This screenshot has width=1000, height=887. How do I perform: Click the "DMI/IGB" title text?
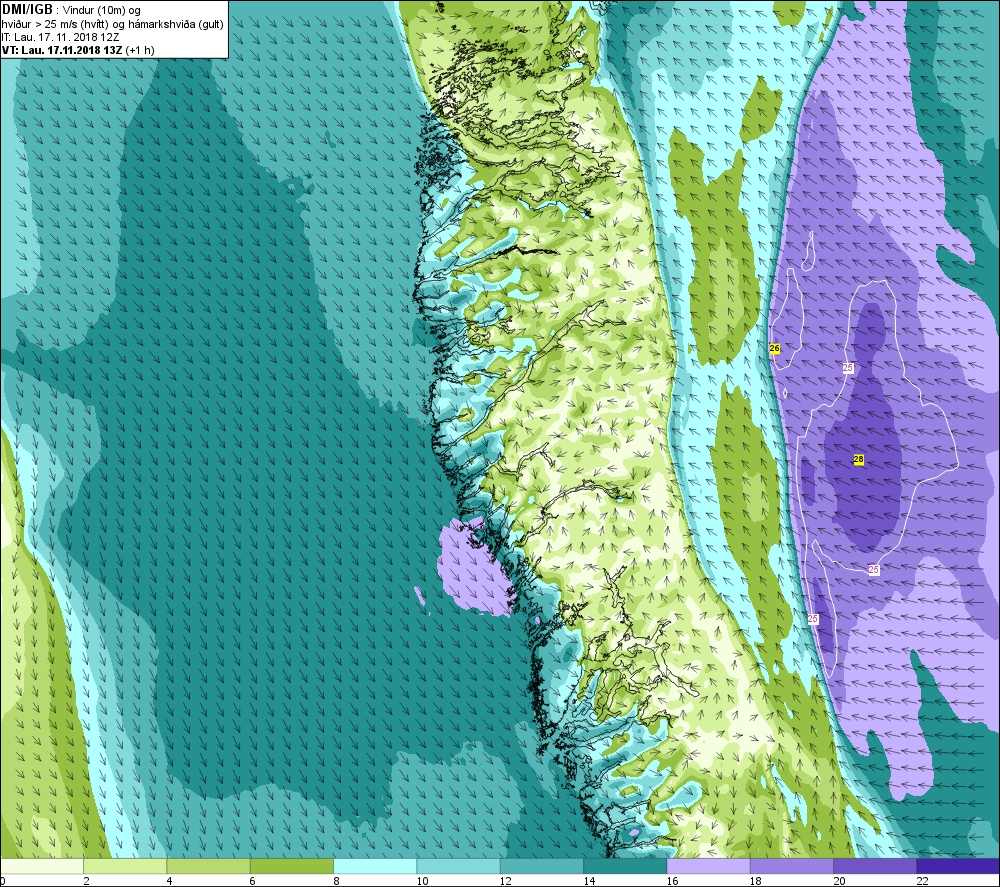coord(27,10)
